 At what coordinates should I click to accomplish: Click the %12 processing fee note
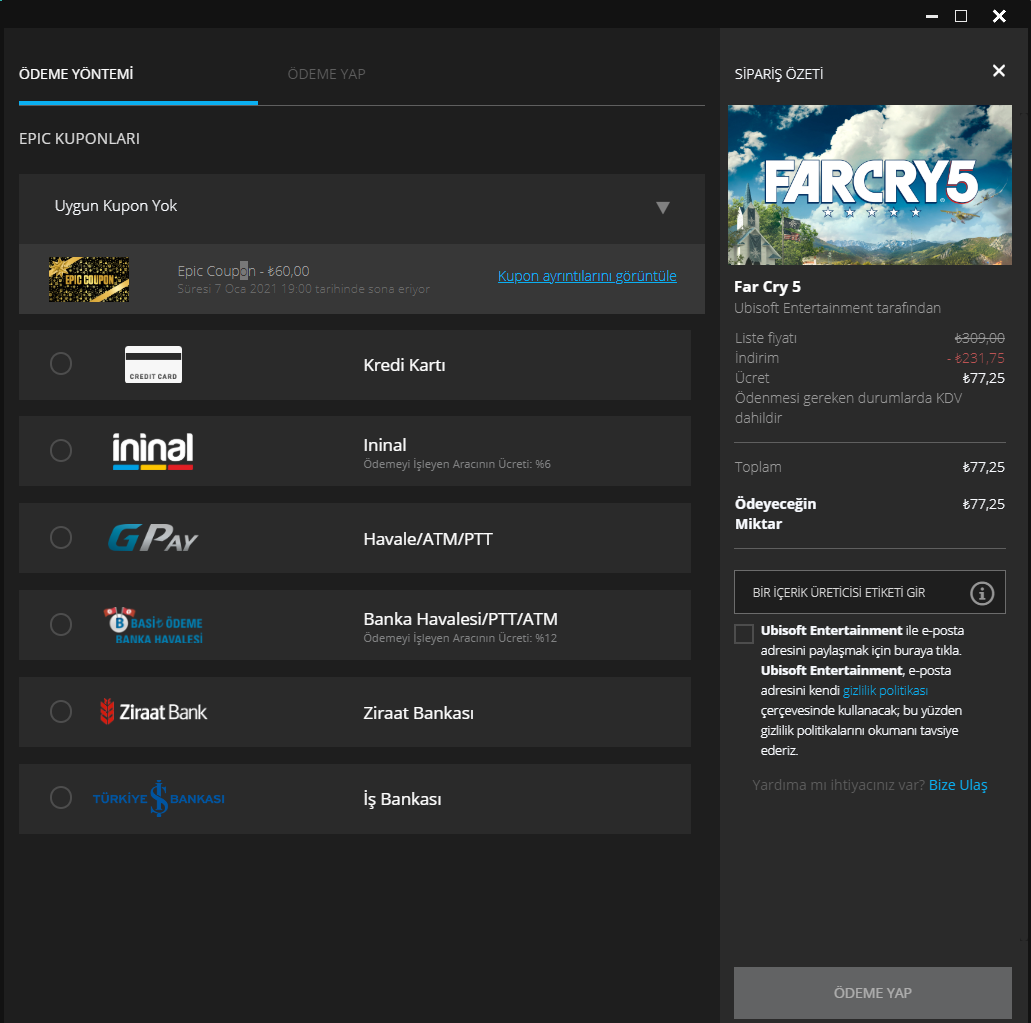460,638
